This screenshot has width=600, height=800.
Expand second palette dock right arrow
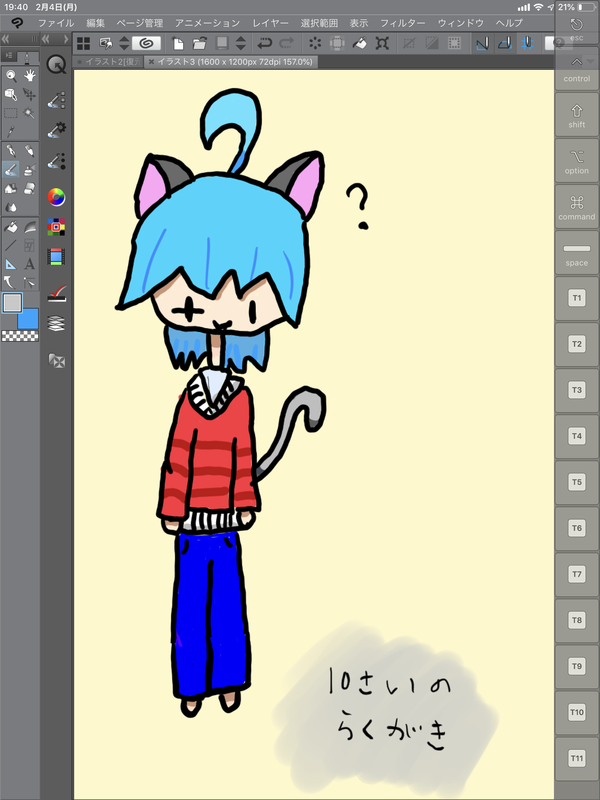[x=64, y=40]
